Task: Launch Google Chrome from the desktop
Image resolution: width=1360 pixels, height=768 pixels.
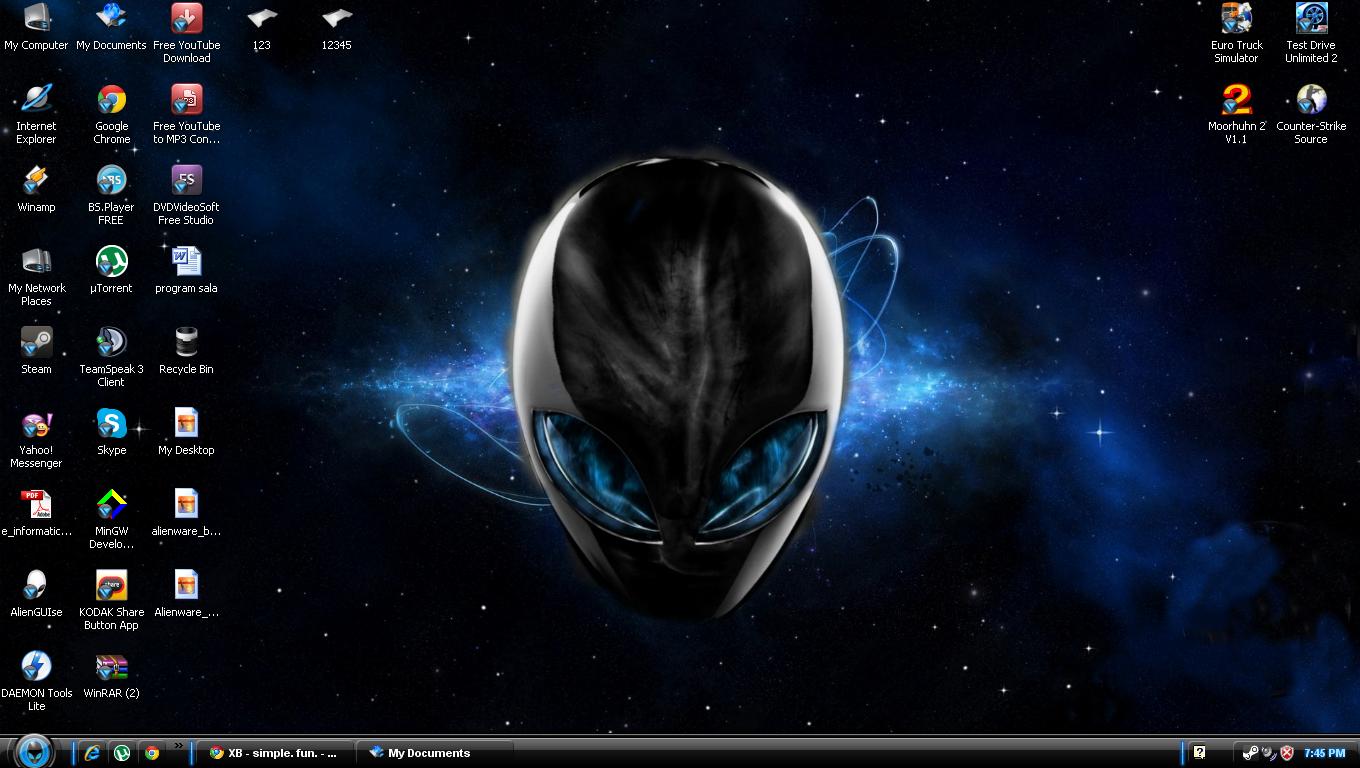Action: 111,114
